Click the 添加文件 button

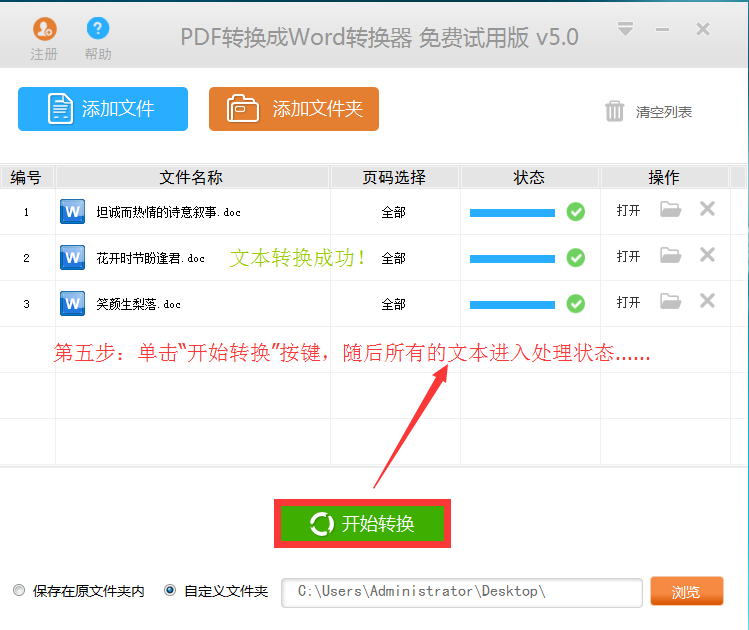pos(103,109)
